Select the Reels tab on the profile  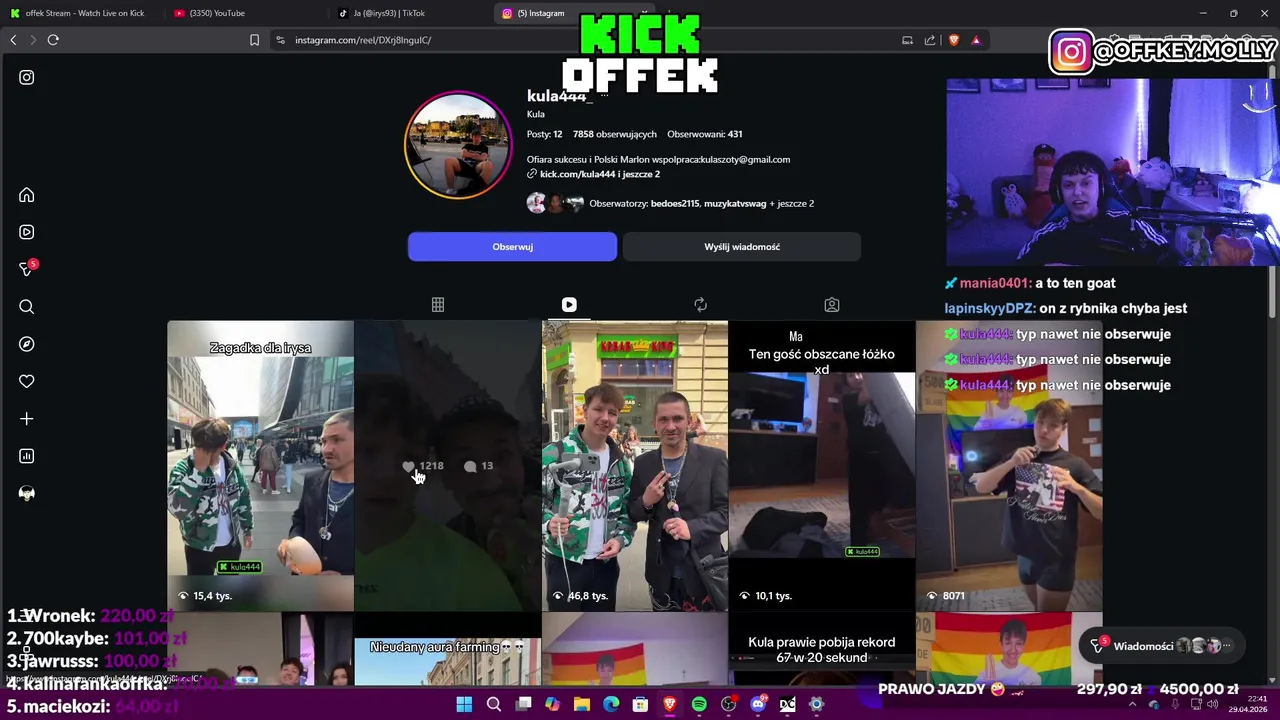[569, 304]
